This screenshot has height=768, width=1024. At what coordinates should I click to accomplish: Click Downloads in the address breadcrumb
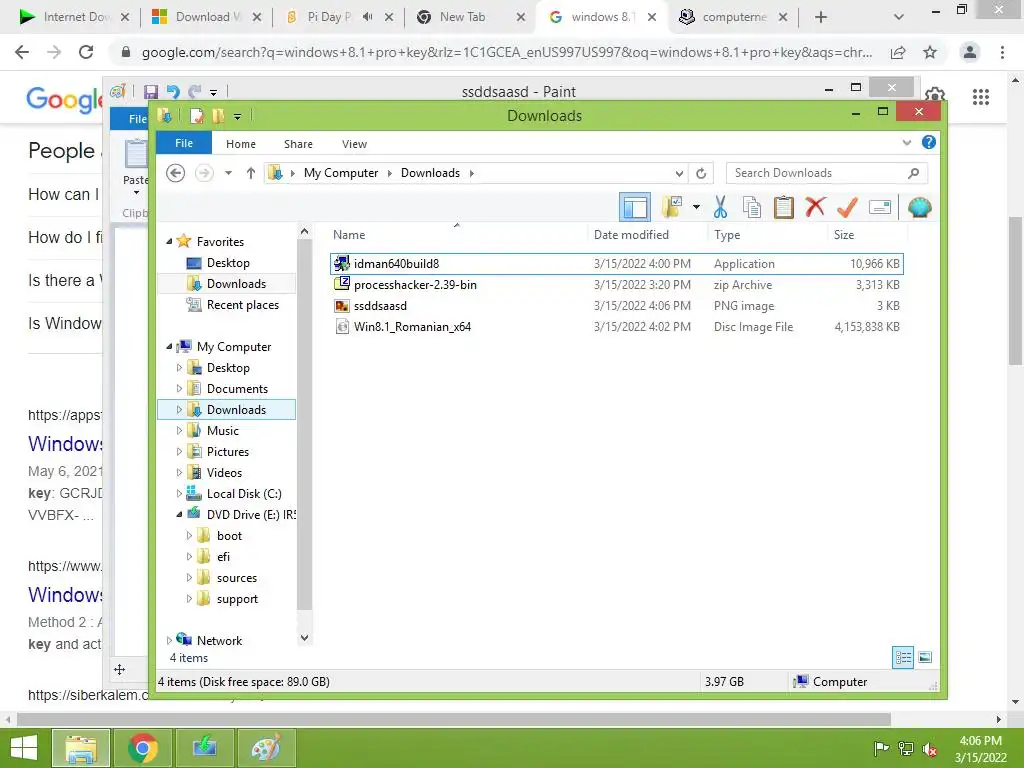430,173
